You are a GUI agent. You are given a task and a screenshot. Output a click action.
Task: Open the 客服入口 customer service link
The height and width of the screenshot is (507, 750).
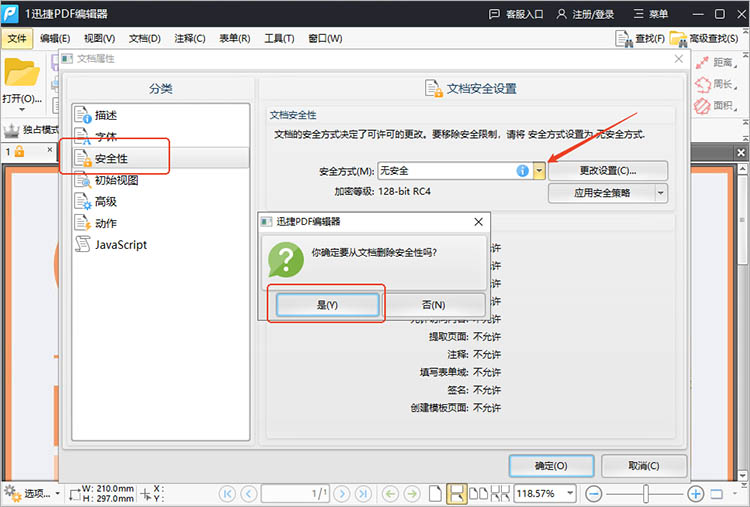pyautogui.click(x=516, y=14)
